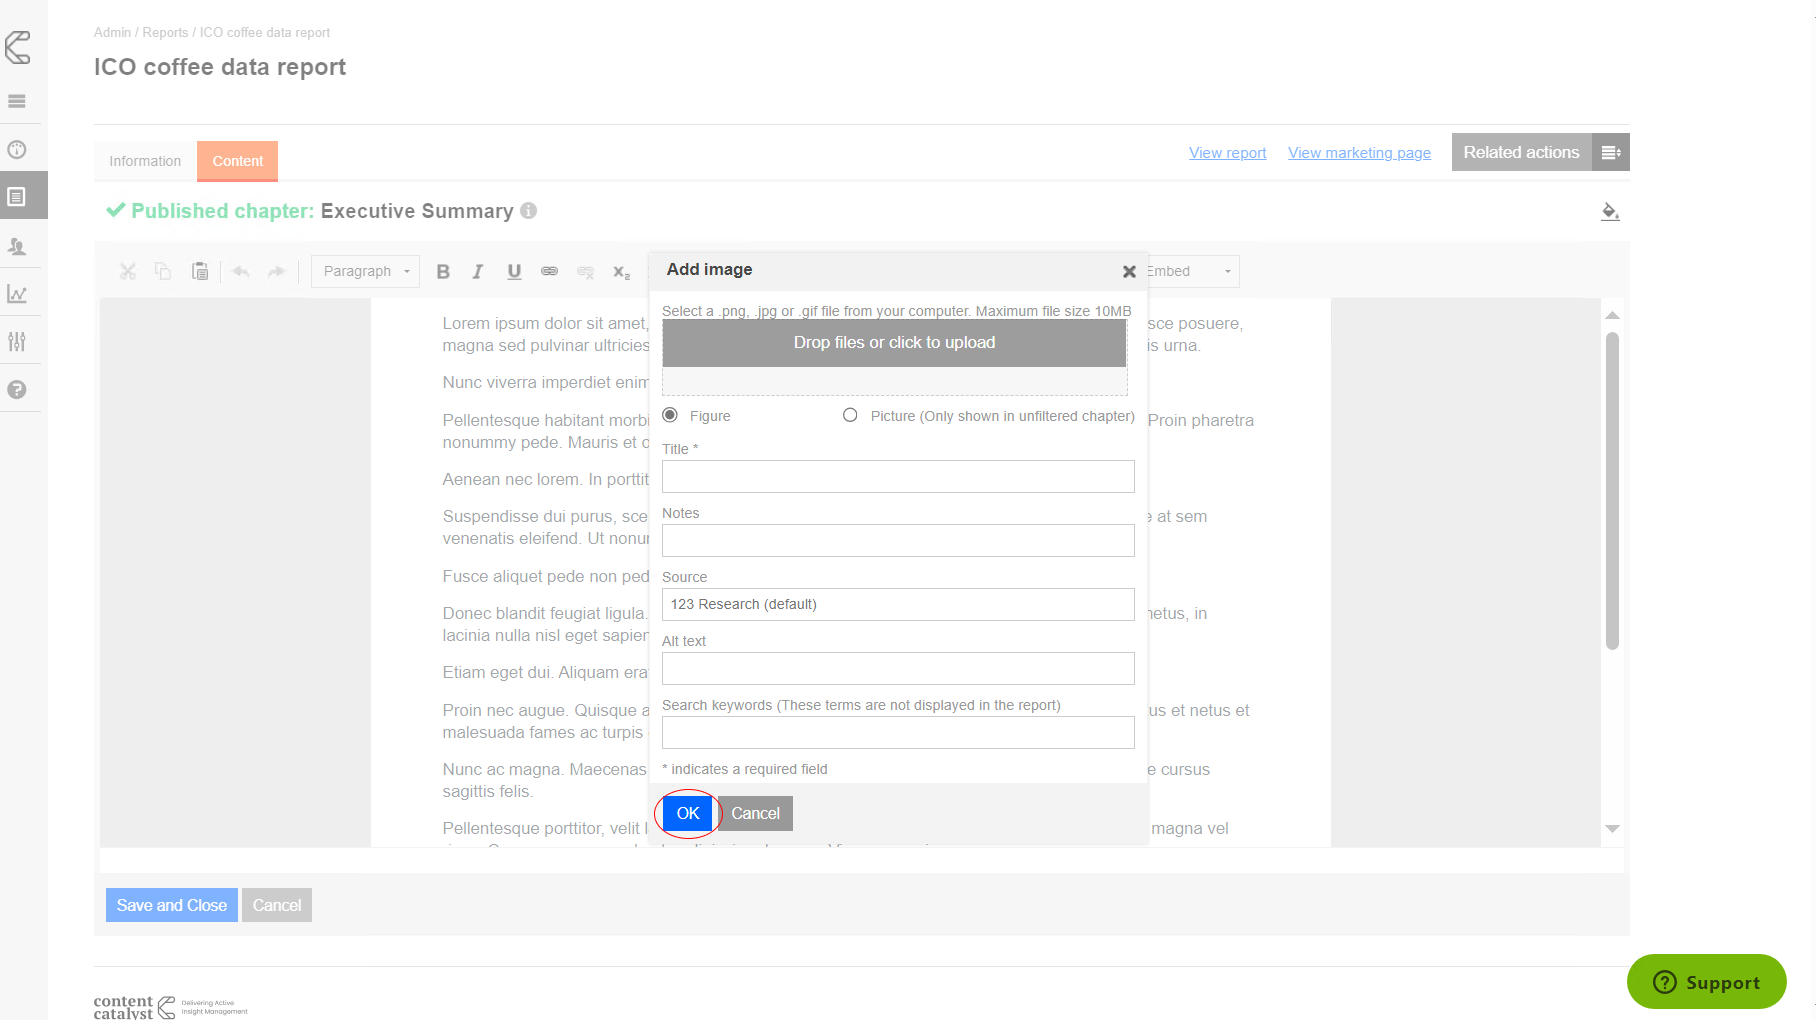Select the Content tab
1816x1020 pixels.
tap(237, 161)
